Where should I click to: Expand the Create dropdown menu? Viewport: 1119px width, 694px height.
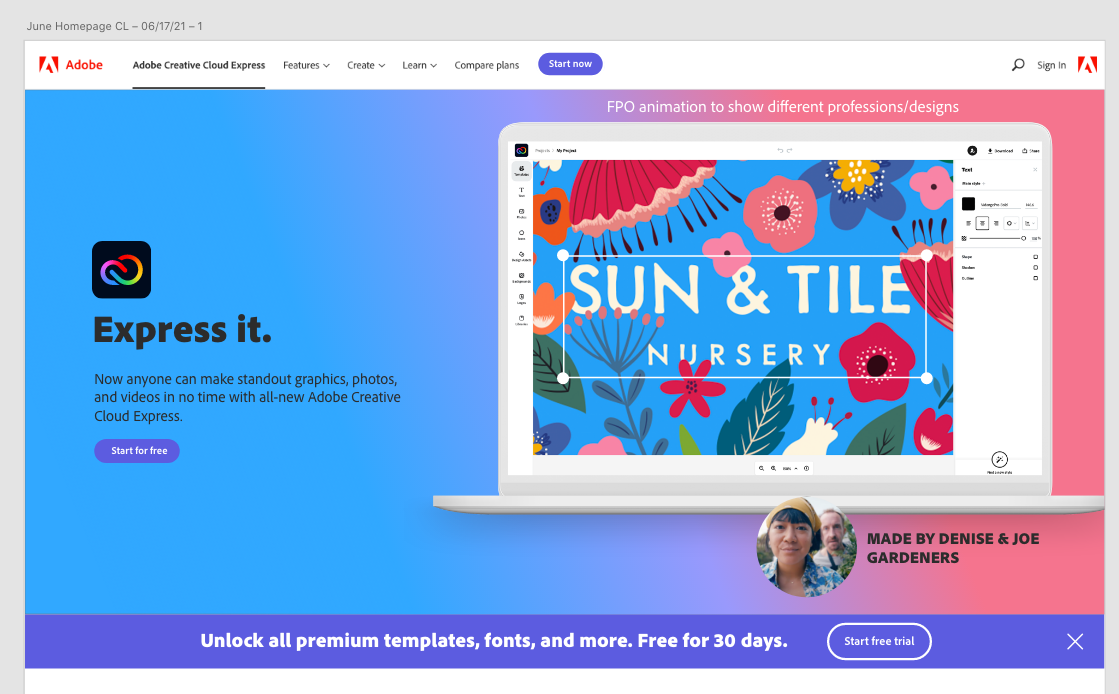[366, 65]
